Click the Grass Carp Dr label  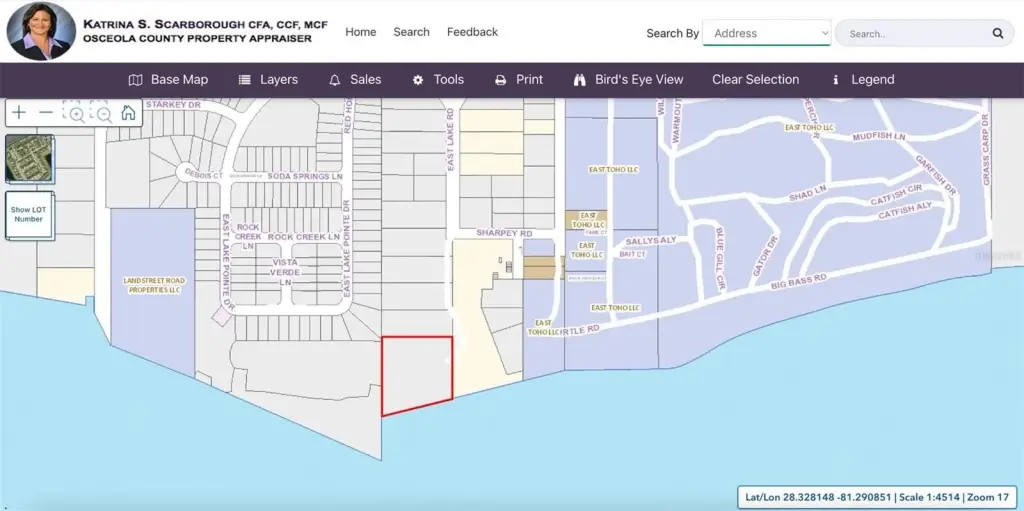click(986, 150)
